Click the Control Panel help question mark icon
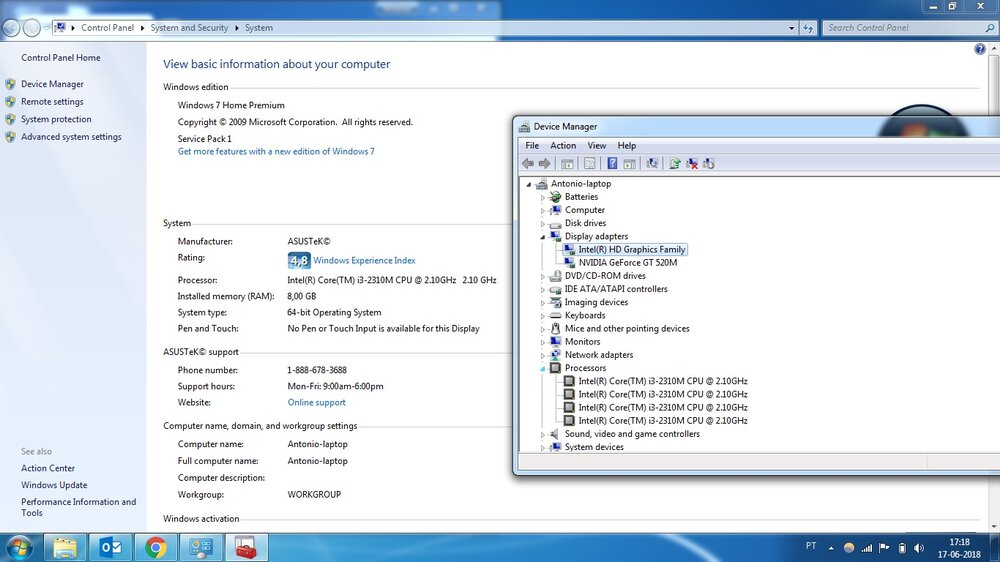Viewport: 1000px width, 562px height. tap(980, 49)
